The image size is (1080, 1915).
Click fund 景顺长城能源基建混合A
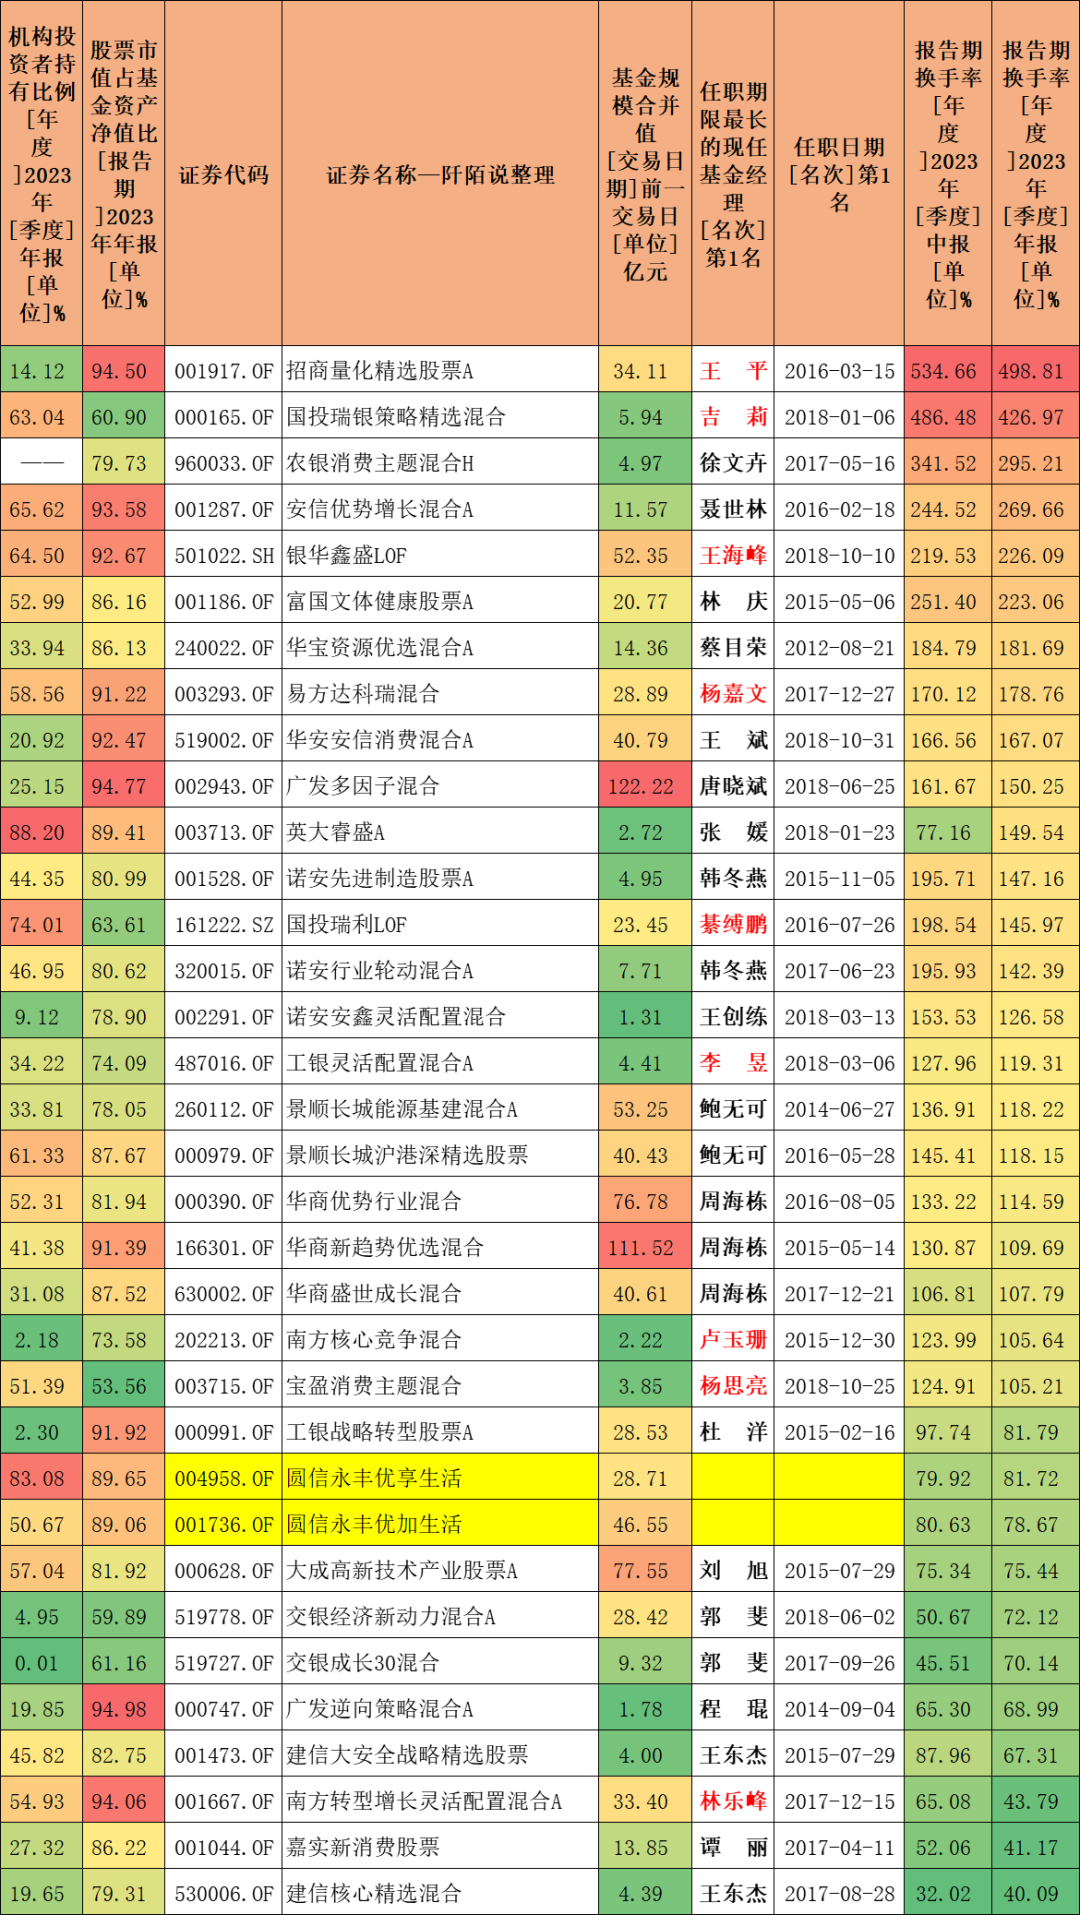(402, 1109)
